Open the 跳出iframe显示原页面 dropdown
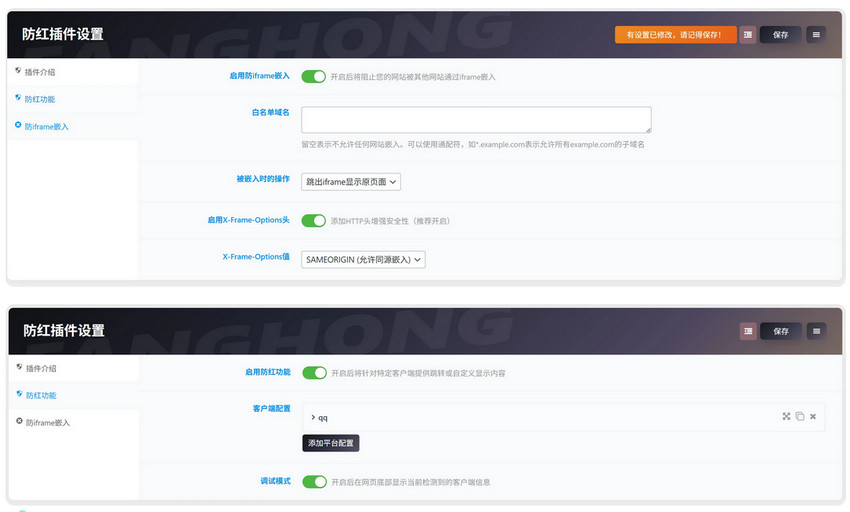This screenshot has height=512, width=850. [x=351, y=182]
